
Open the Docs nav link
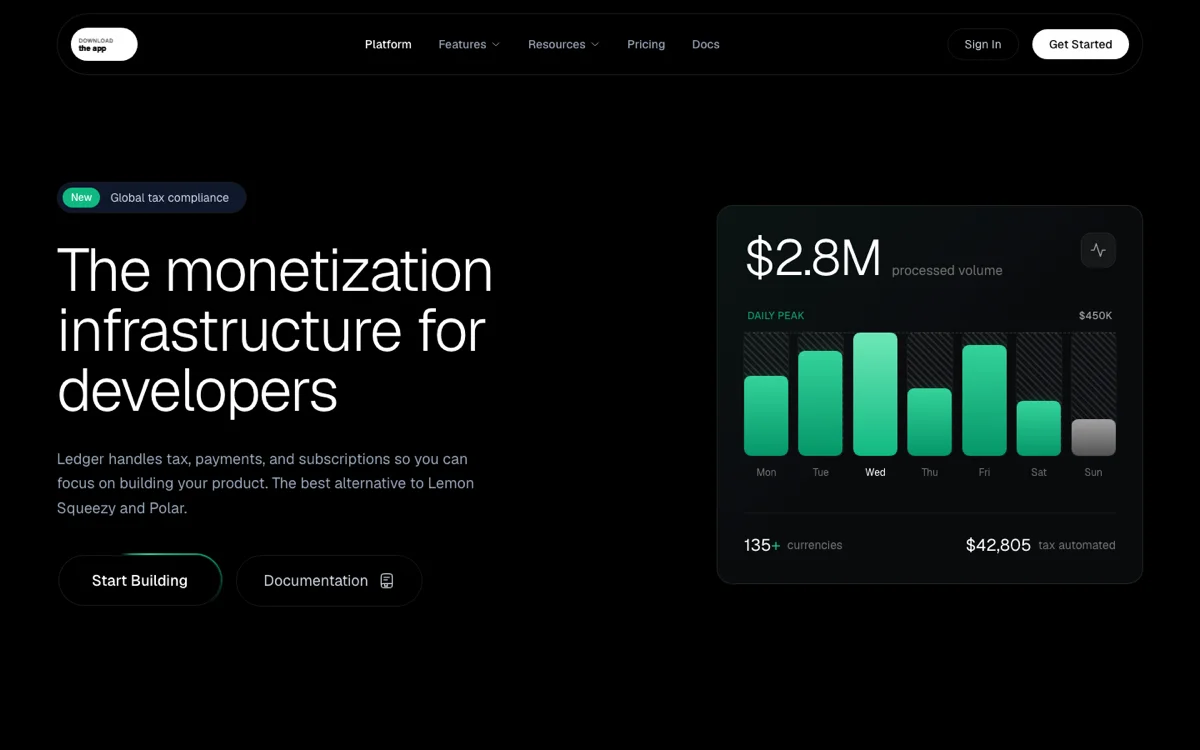click(x=706, y=44)
